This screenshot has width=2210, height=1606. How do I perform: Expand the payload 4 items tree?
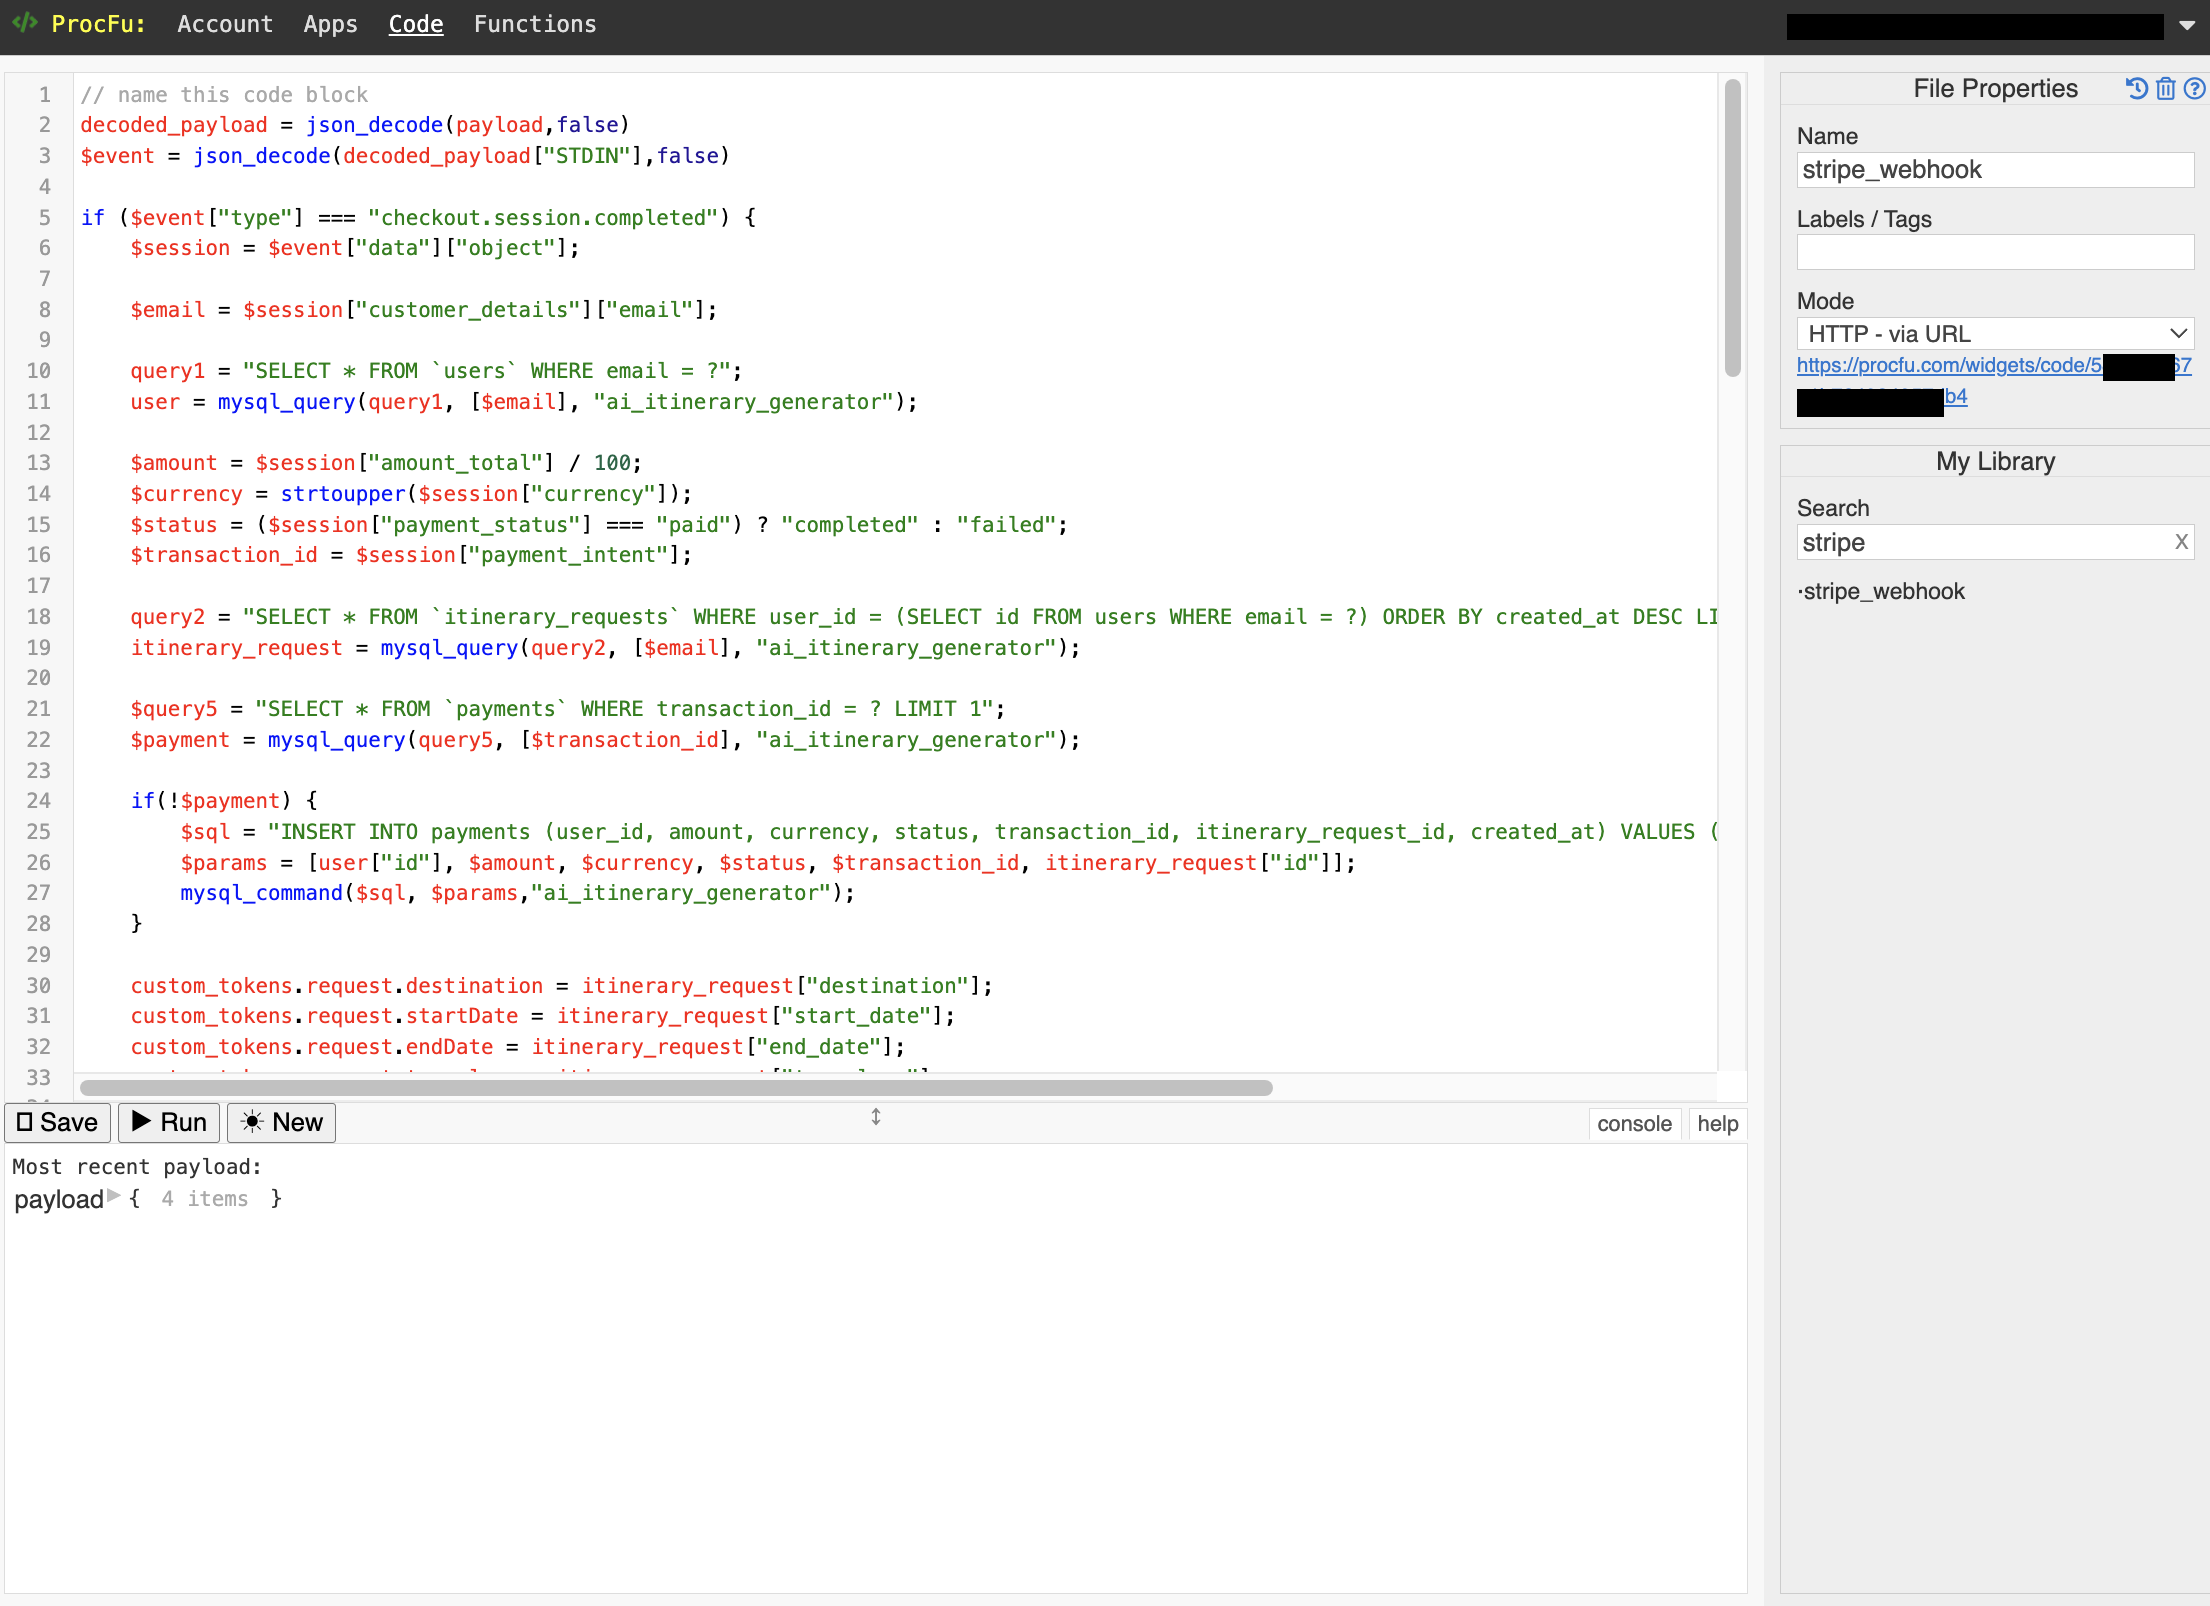click(114, 1196)
